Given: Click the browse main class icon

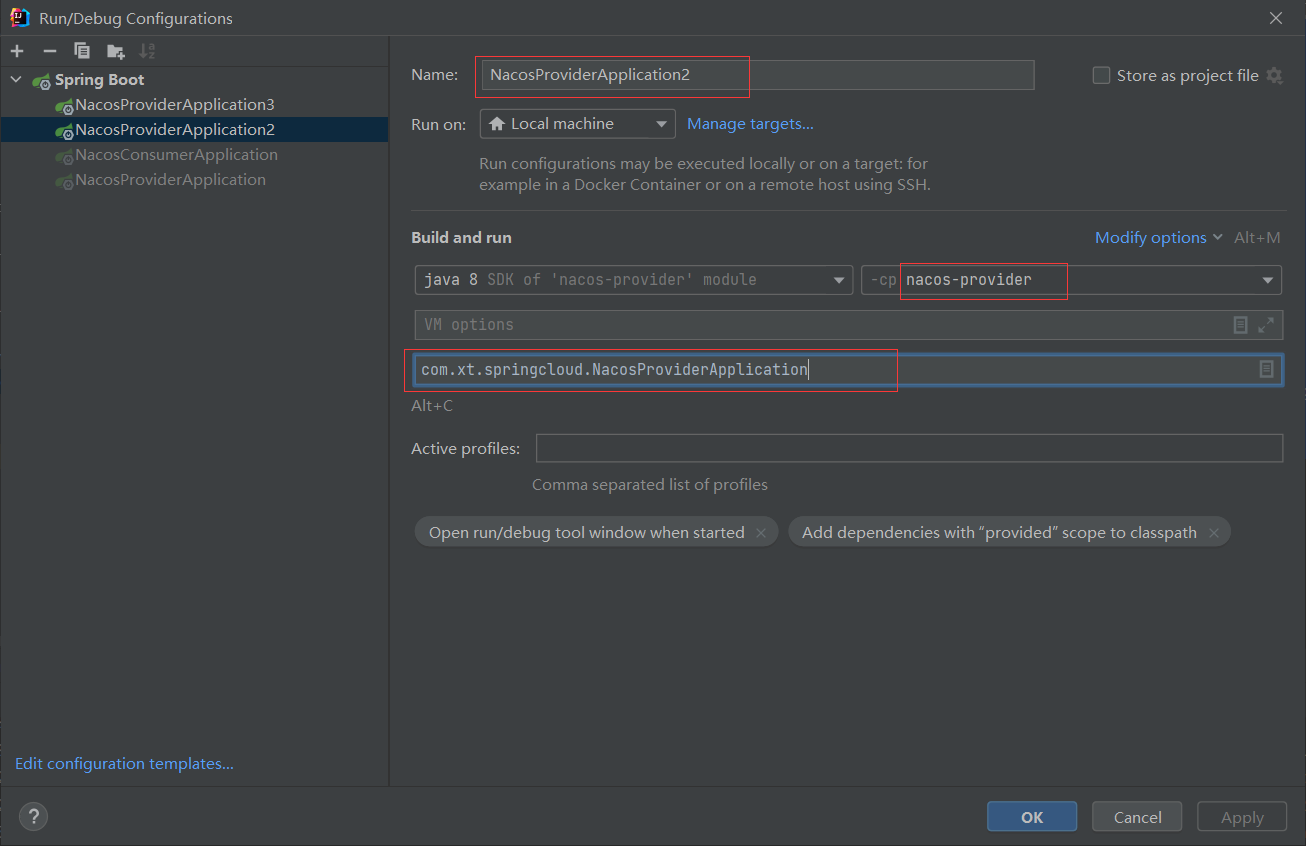Looking at the screenshot, I should tap(1266, 370).
